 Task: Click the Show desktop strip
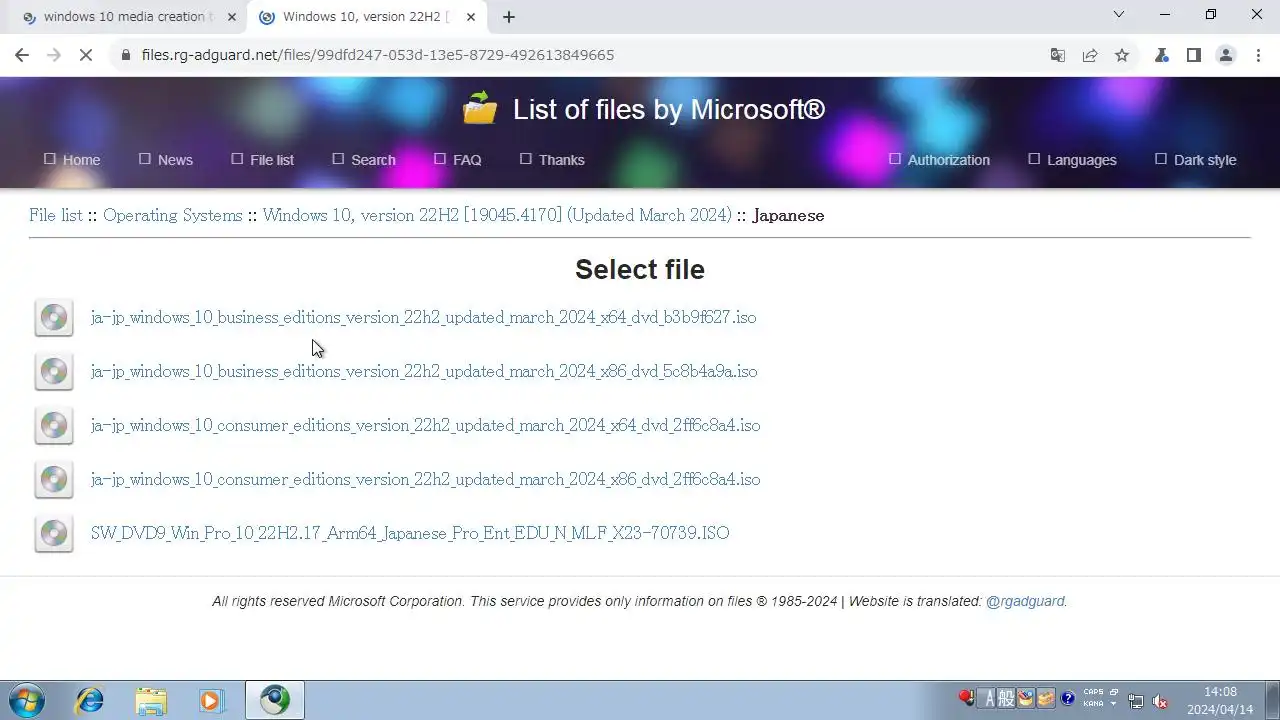[1273, 700]
